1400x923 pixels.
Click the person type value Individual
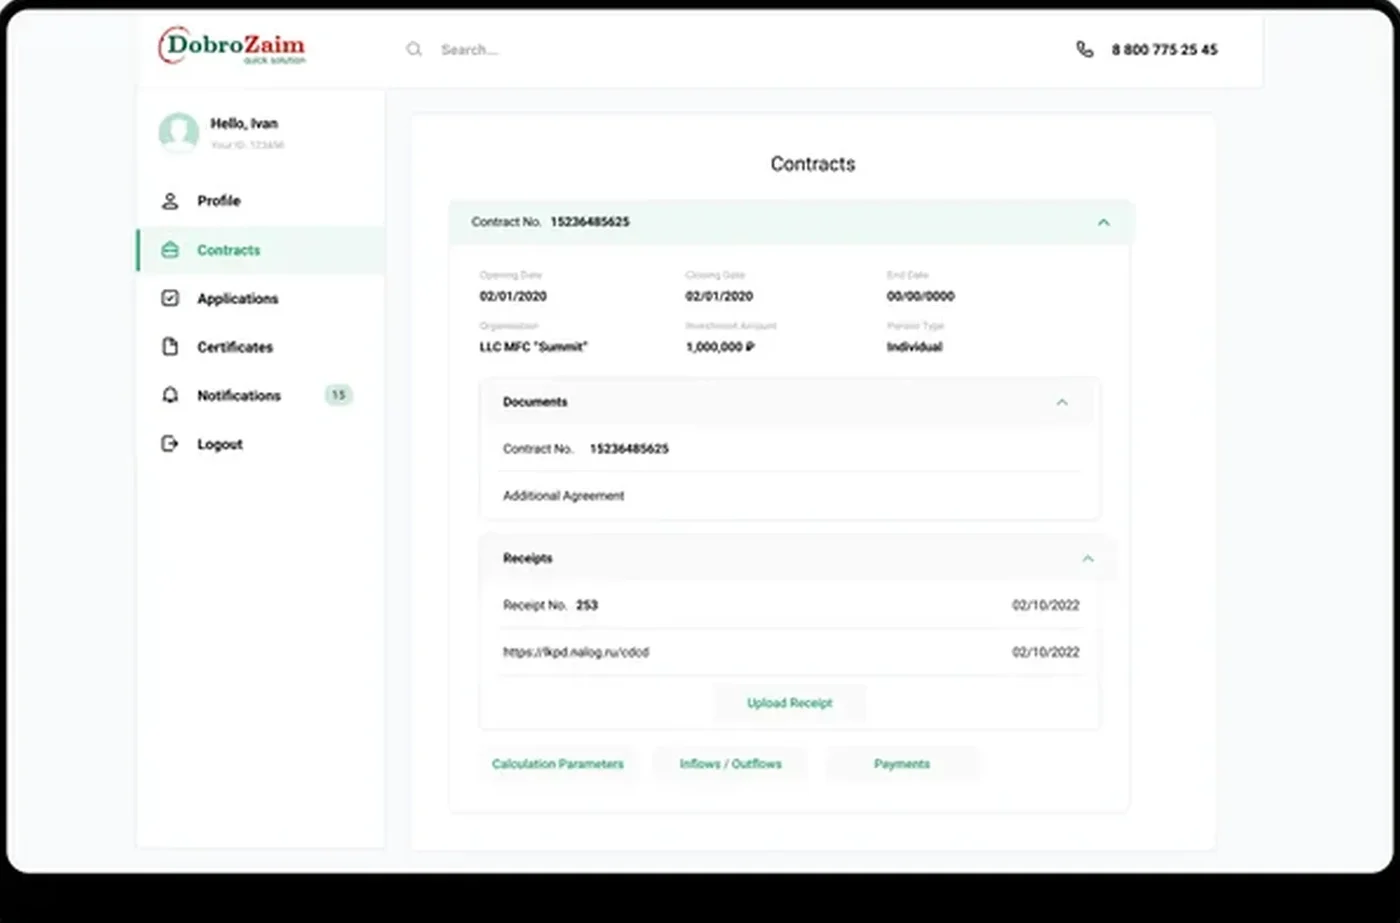pyautogui.click(x=915, y=347)
